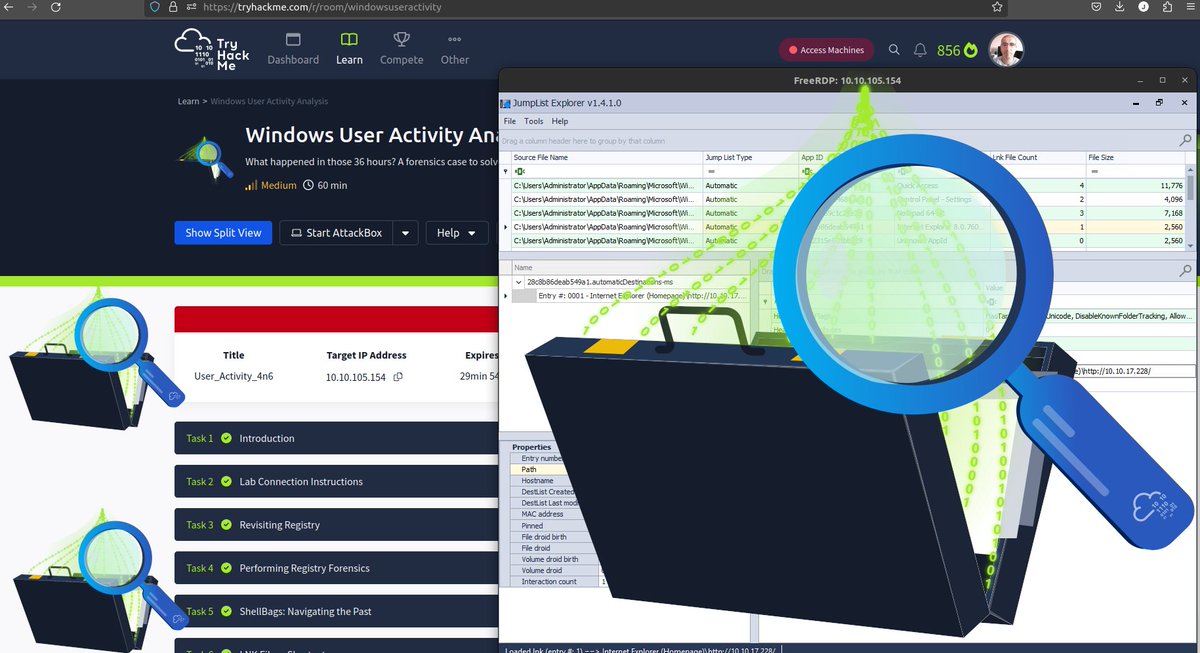Open the Compete trophy item
The height and width of the screenshot is (653, 1200).
pyautogui.click(x=401, y=49)
